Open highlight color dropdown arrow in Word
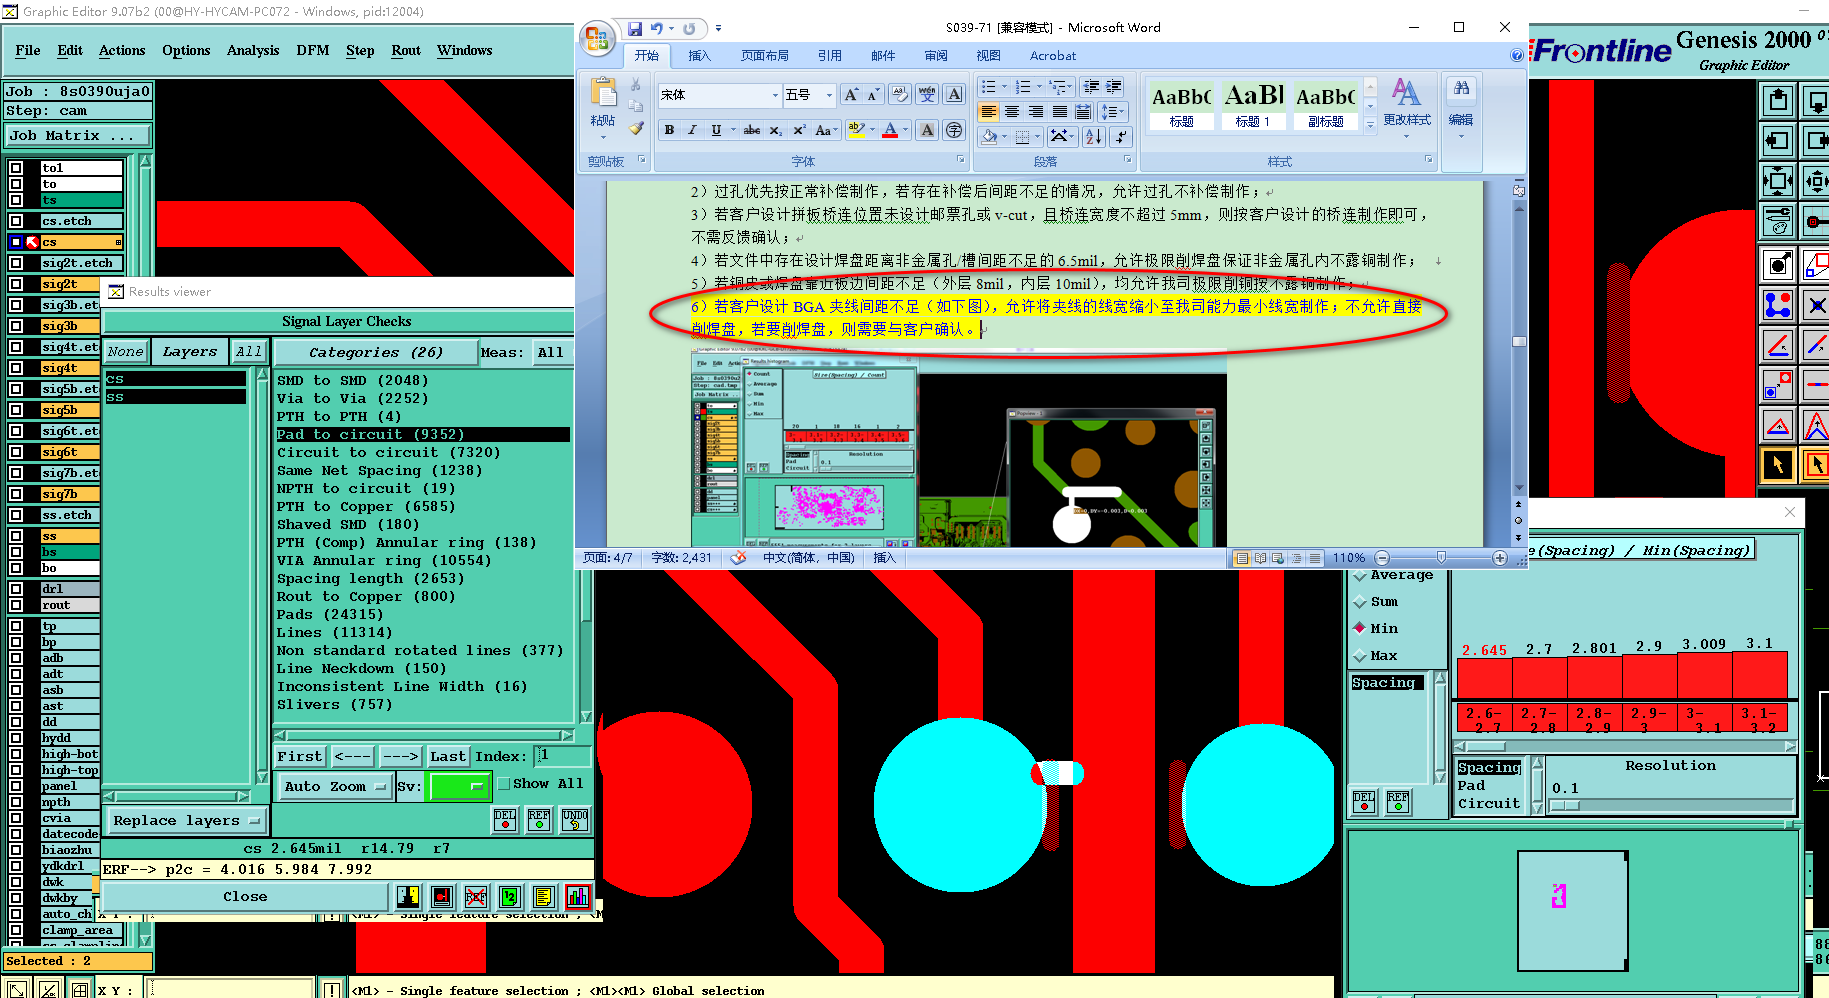 point(872,130)
